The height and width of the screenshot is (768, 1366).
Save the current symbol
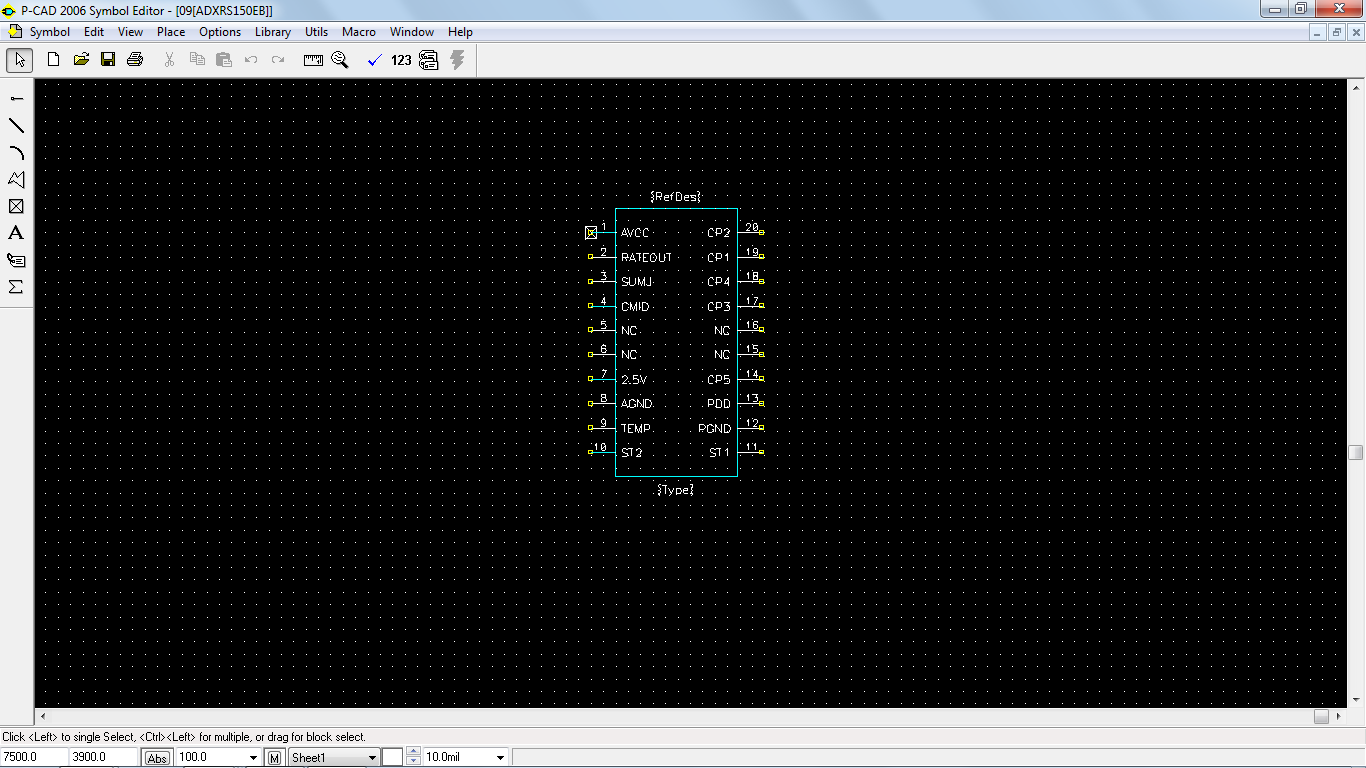(108, 60)
